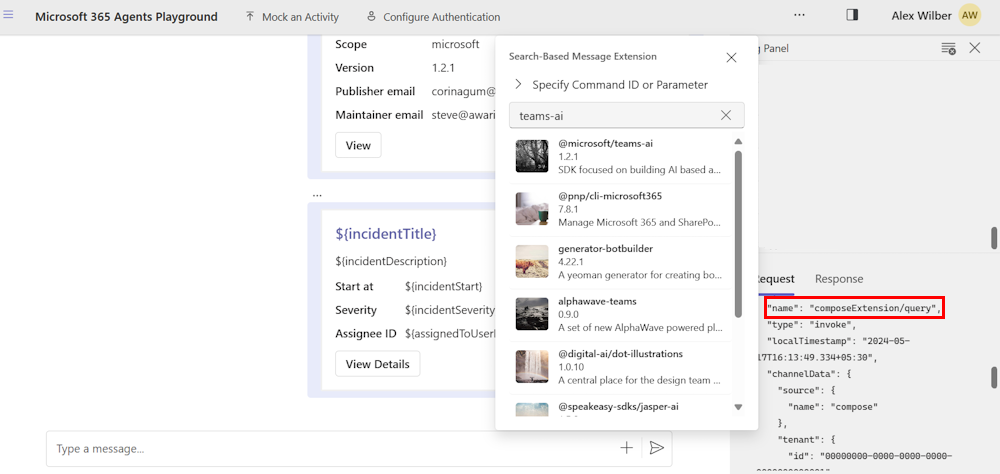This screenshot has width=1000, height=474.
Task: Select the generator-botbuilder result
Action: [x=622, y=262]
